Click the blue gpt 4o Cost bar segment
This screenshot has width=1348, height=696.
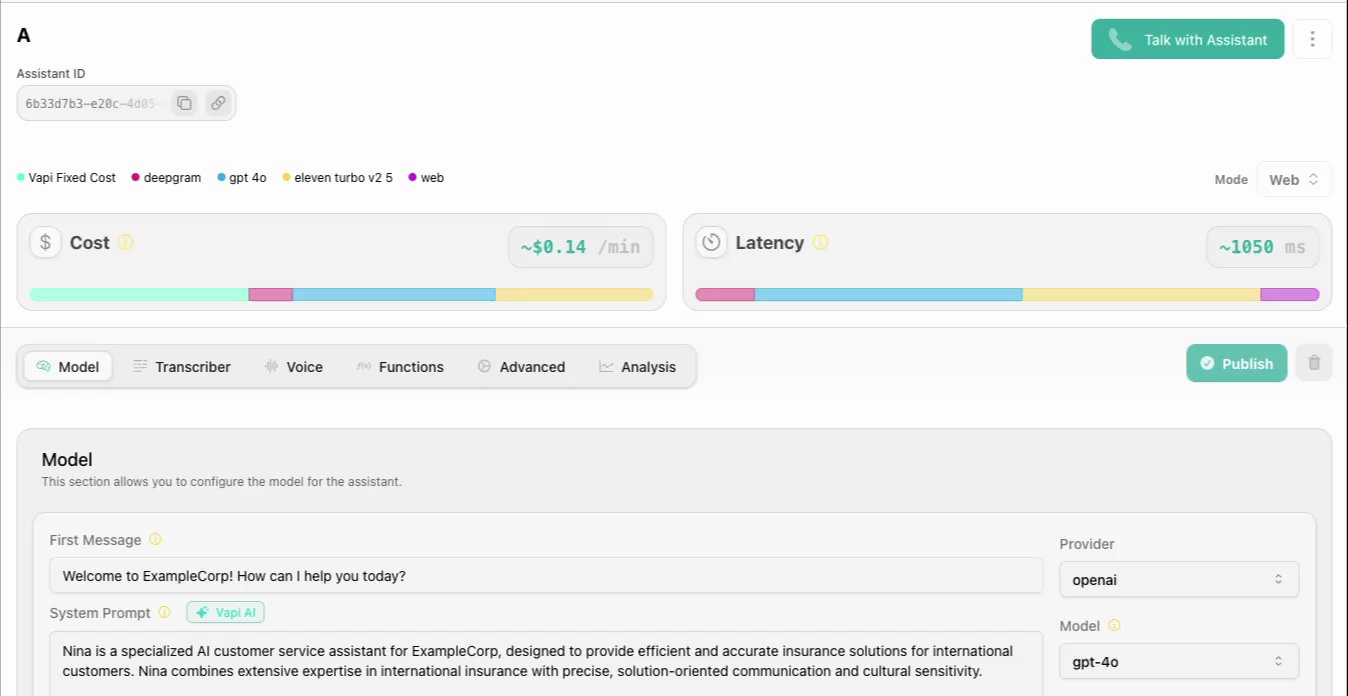pos(394,295)
